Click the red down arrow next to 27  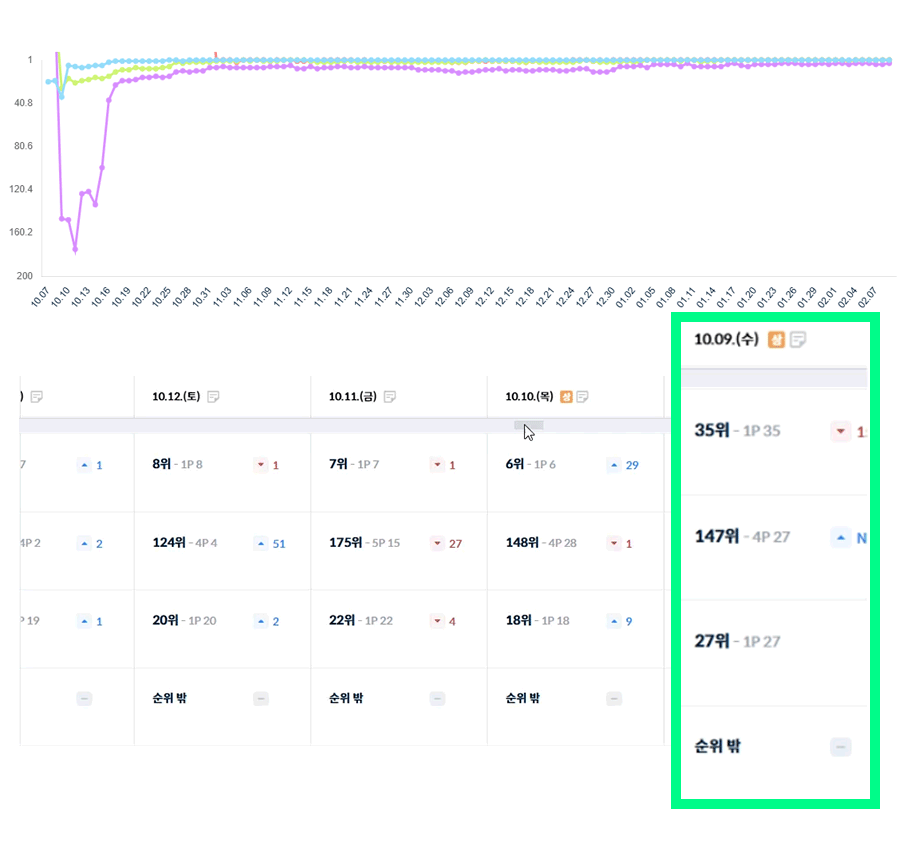(x=437, y=543)
